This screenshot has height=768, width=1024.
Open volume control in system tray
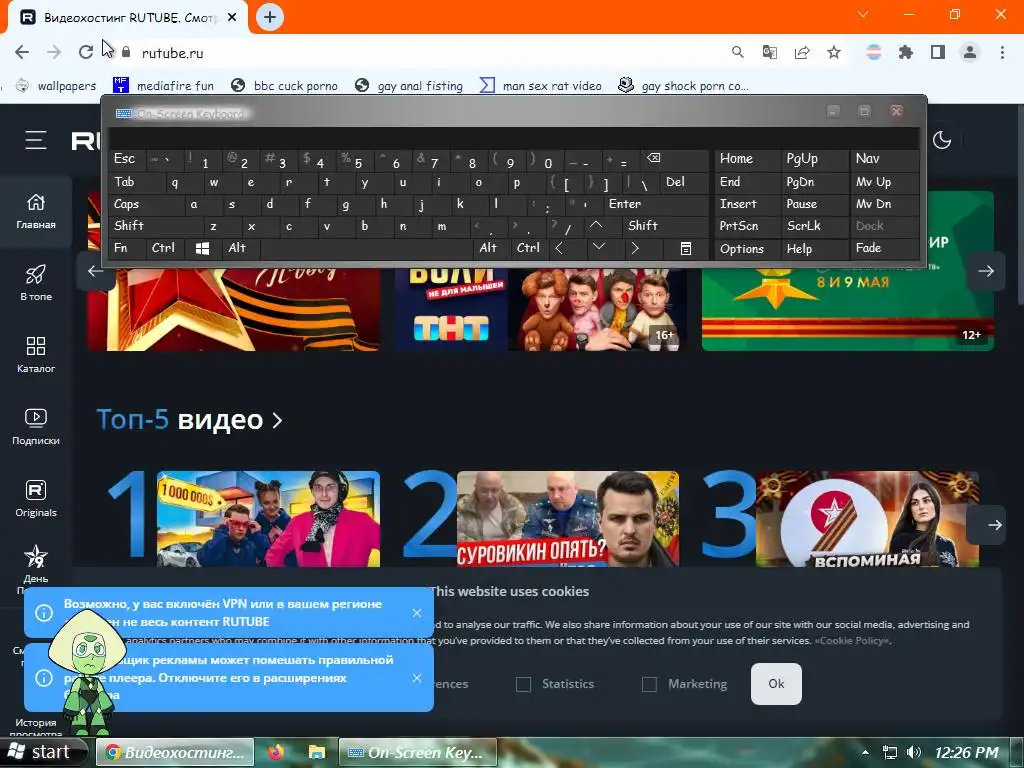tap(914, 752)
